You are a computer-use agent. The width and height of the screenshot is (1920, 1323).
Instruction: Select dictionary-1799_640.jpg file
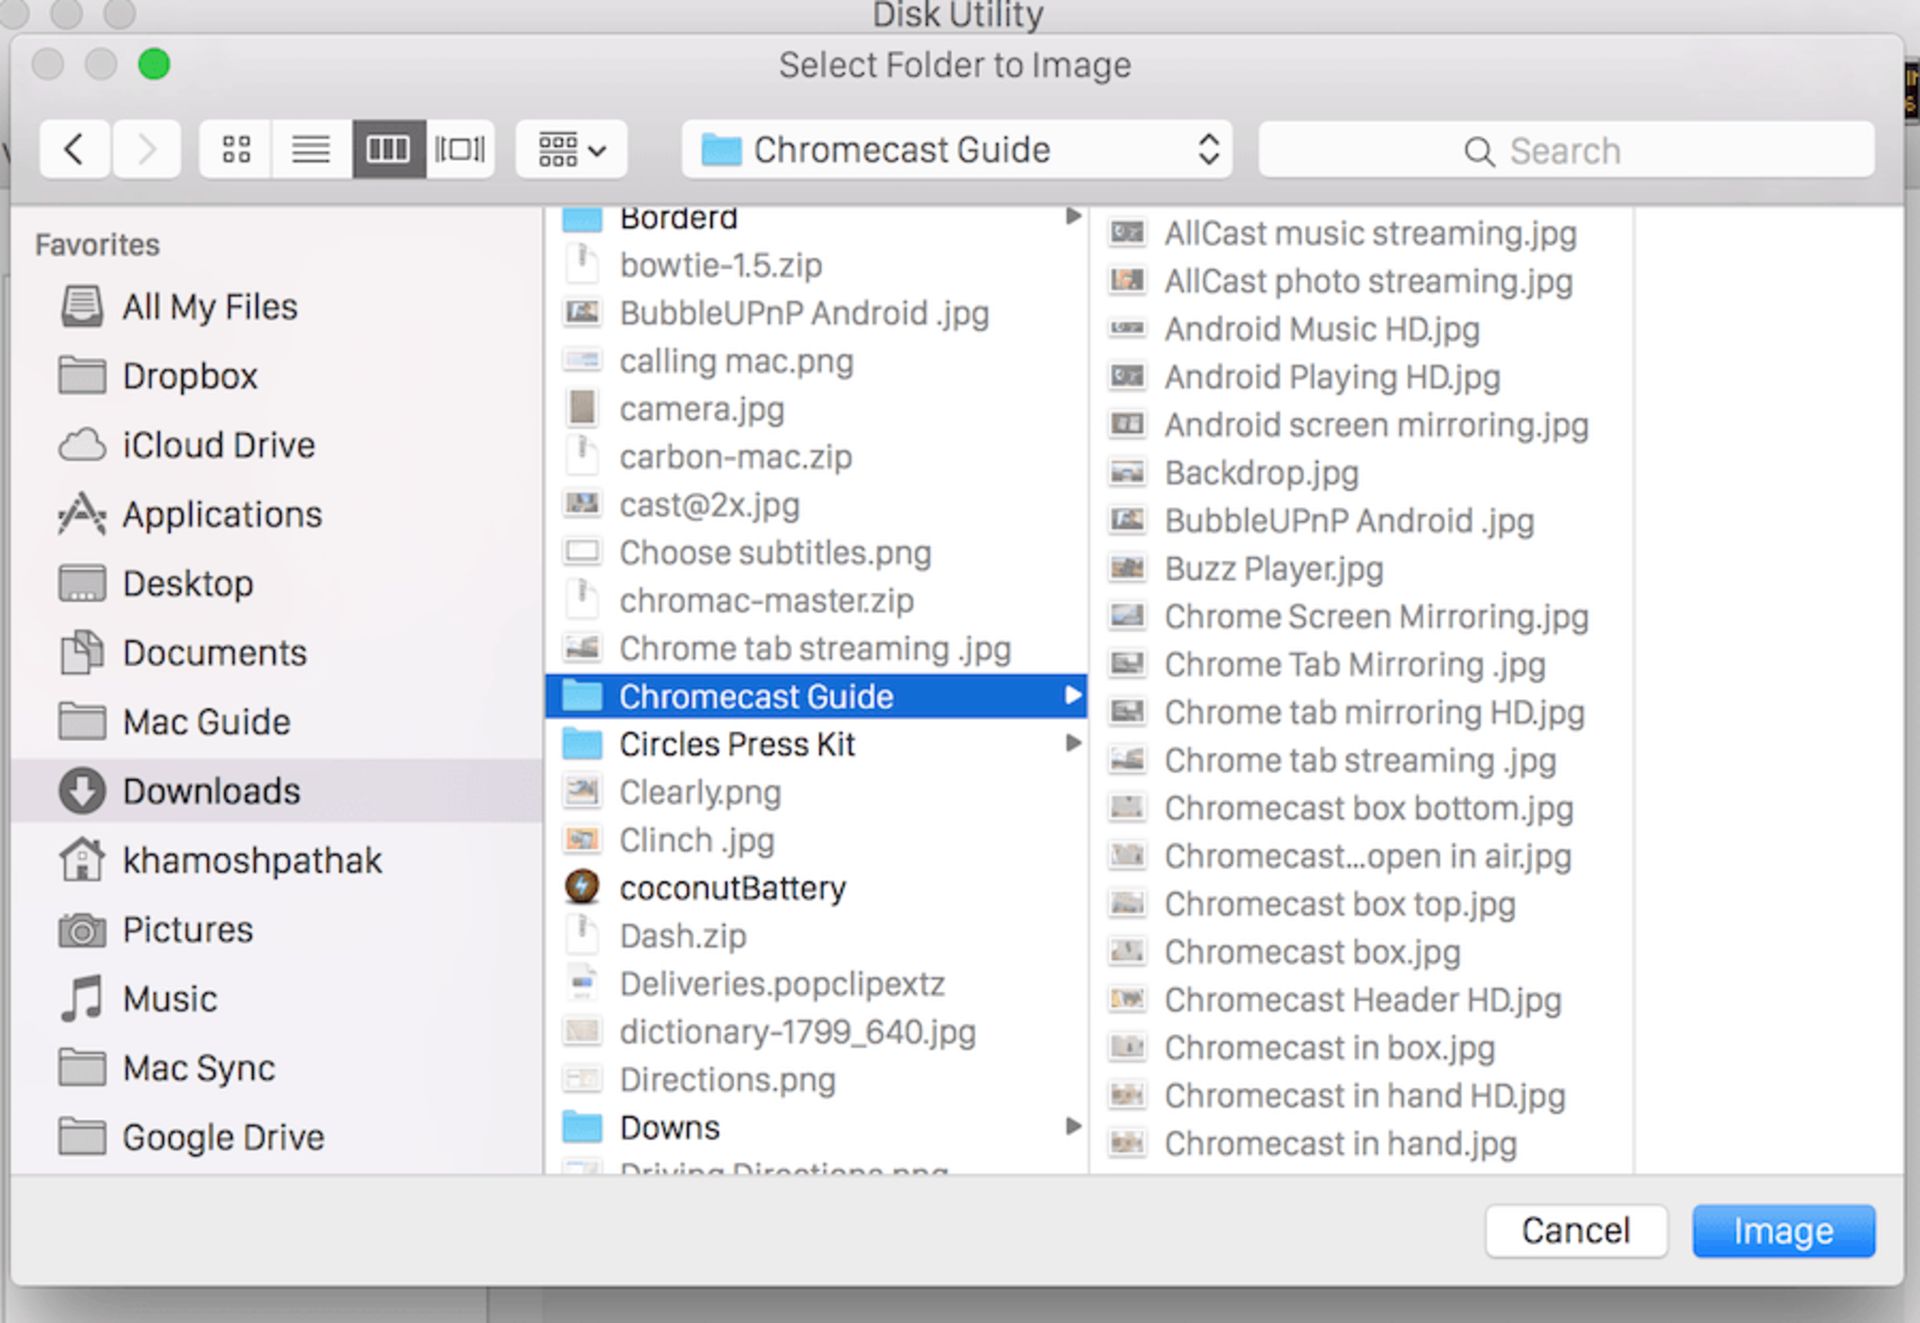(816, 1032)
